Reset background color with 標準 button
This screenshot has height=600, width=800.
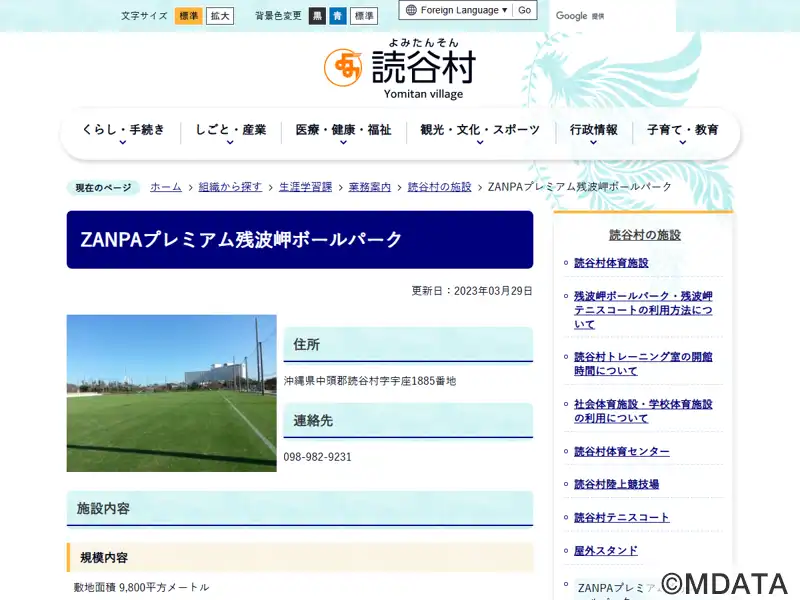365,16
